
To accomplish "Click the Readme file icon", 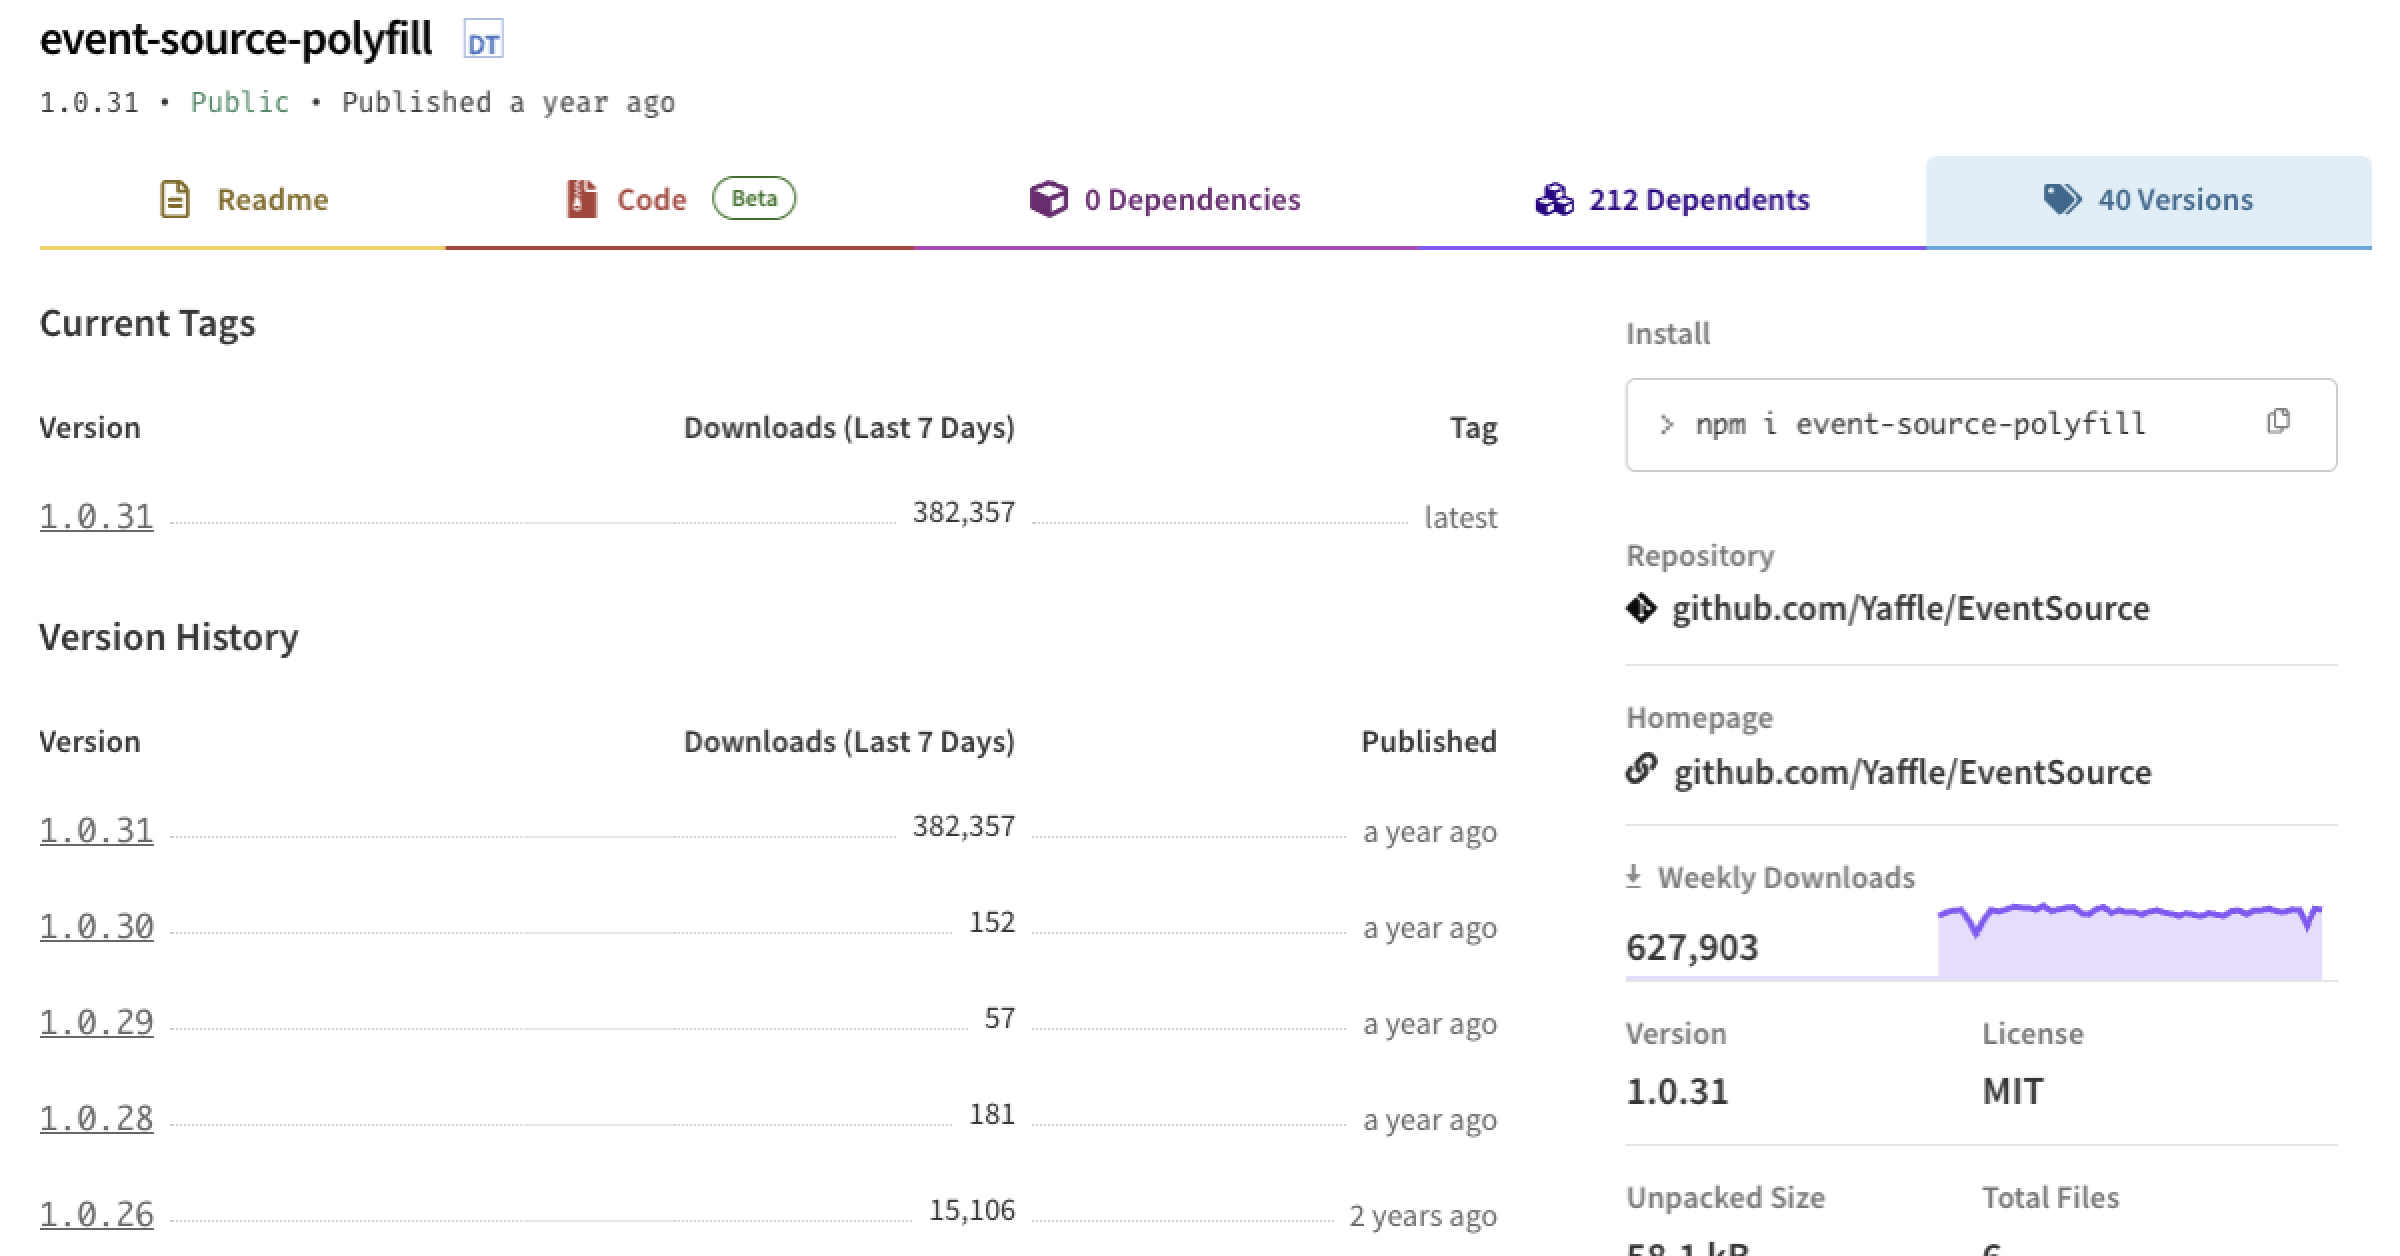I will pos(175,199).
